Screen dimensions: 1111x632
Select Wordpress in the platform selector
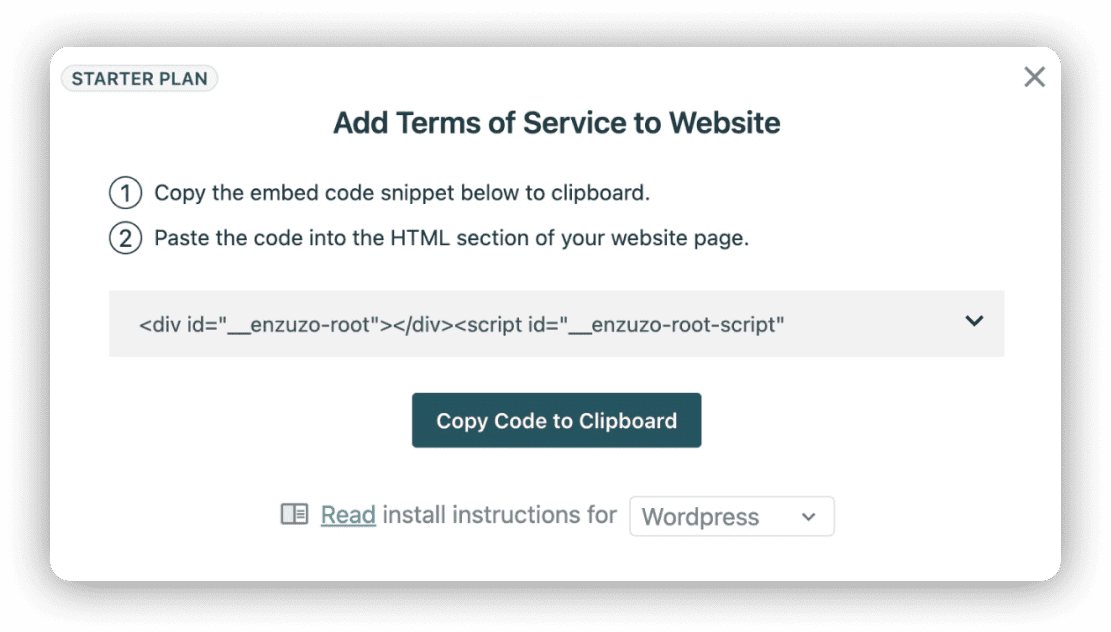coord(731,516)
